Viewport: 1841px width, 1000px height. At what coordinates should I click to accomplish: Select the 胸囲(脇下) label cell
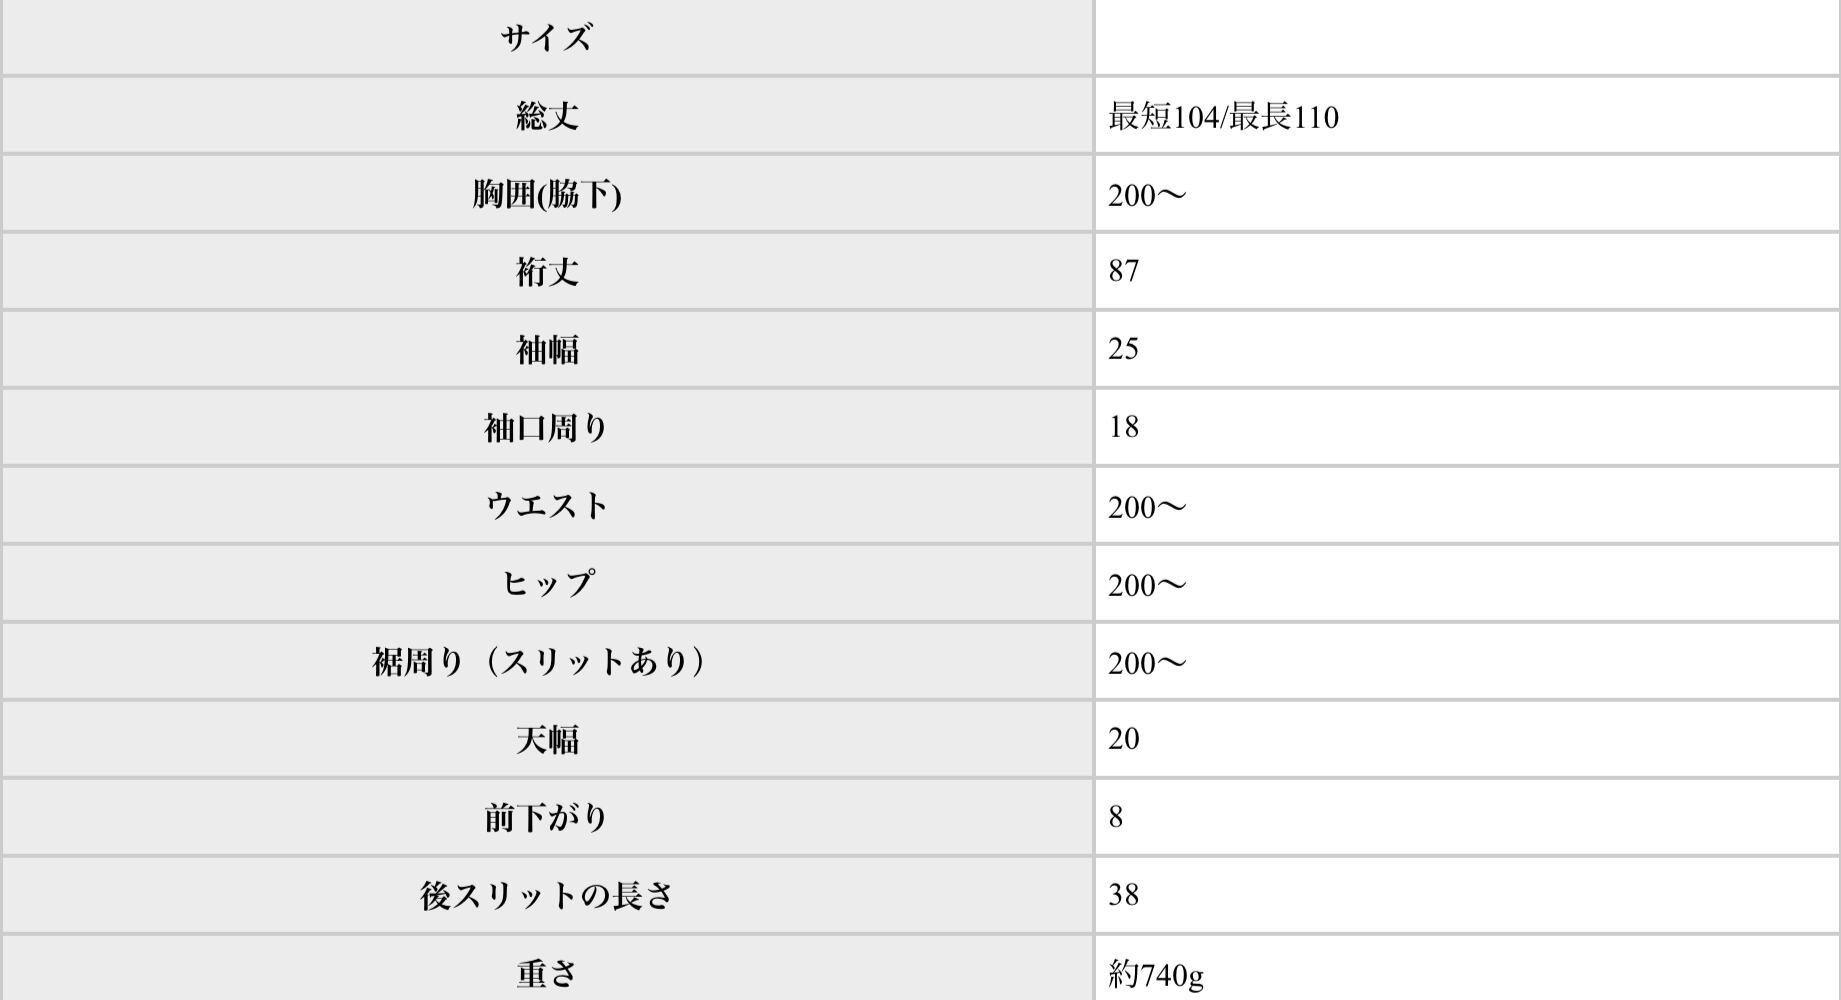coord(546,194)
